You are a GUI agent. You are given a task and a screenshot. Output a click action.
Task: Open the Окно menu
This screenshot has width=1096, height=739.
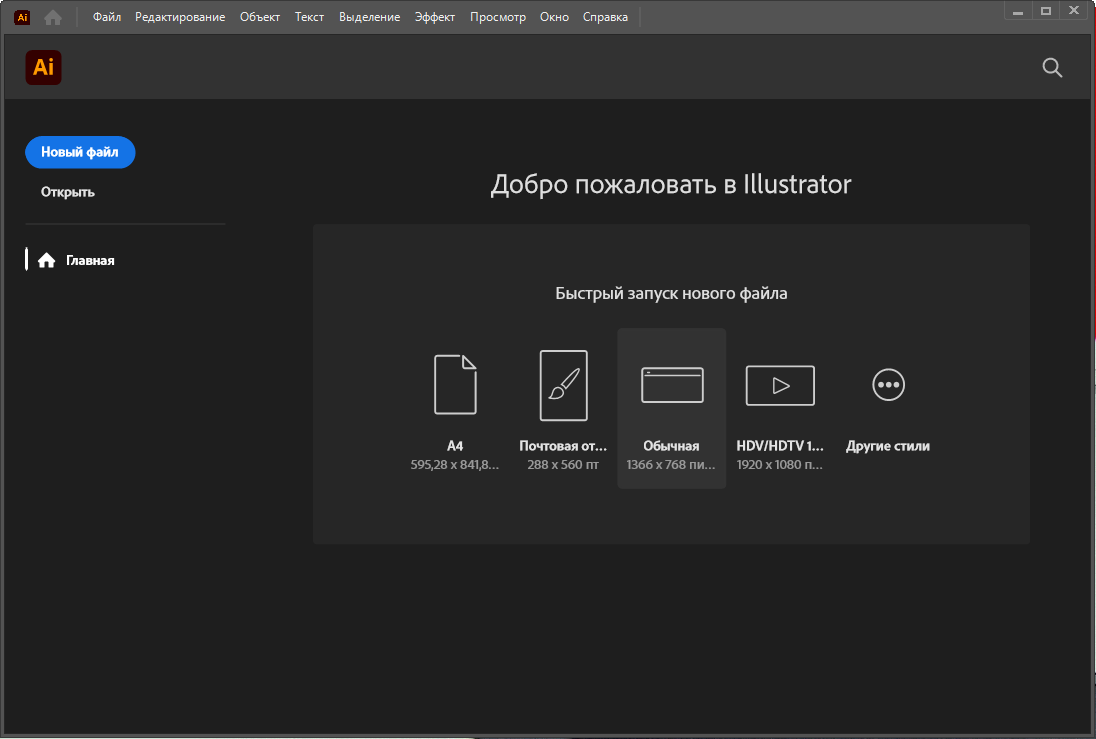coord(554,17)
